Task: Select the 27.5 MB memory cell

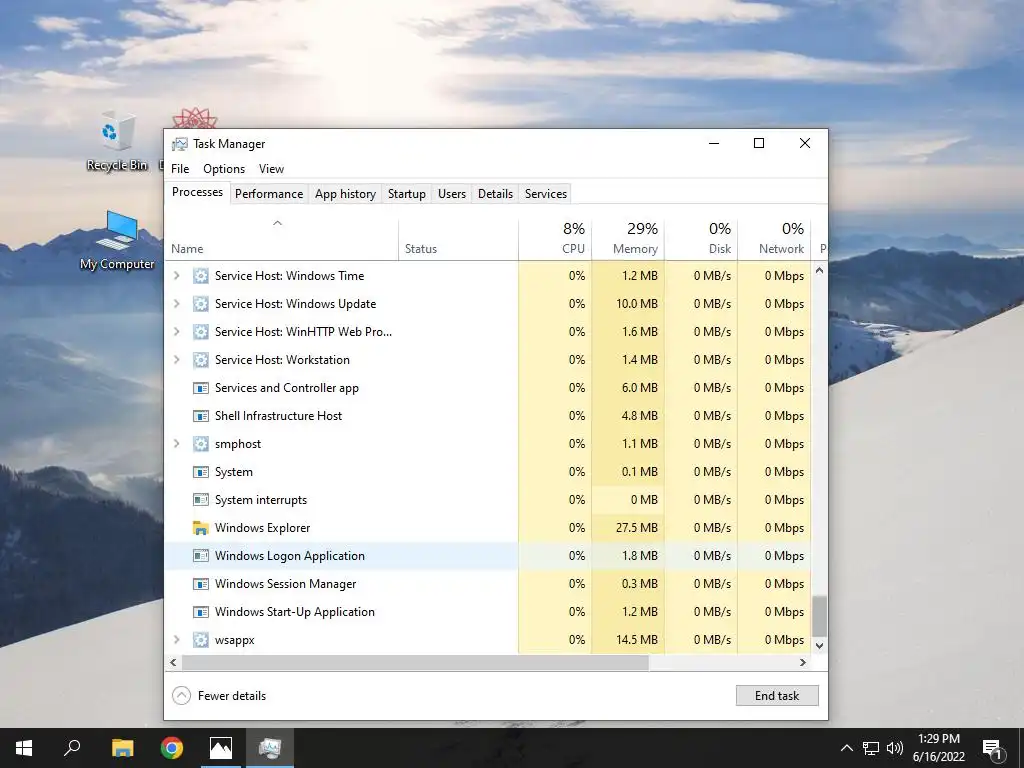Action: coord(628,528)
